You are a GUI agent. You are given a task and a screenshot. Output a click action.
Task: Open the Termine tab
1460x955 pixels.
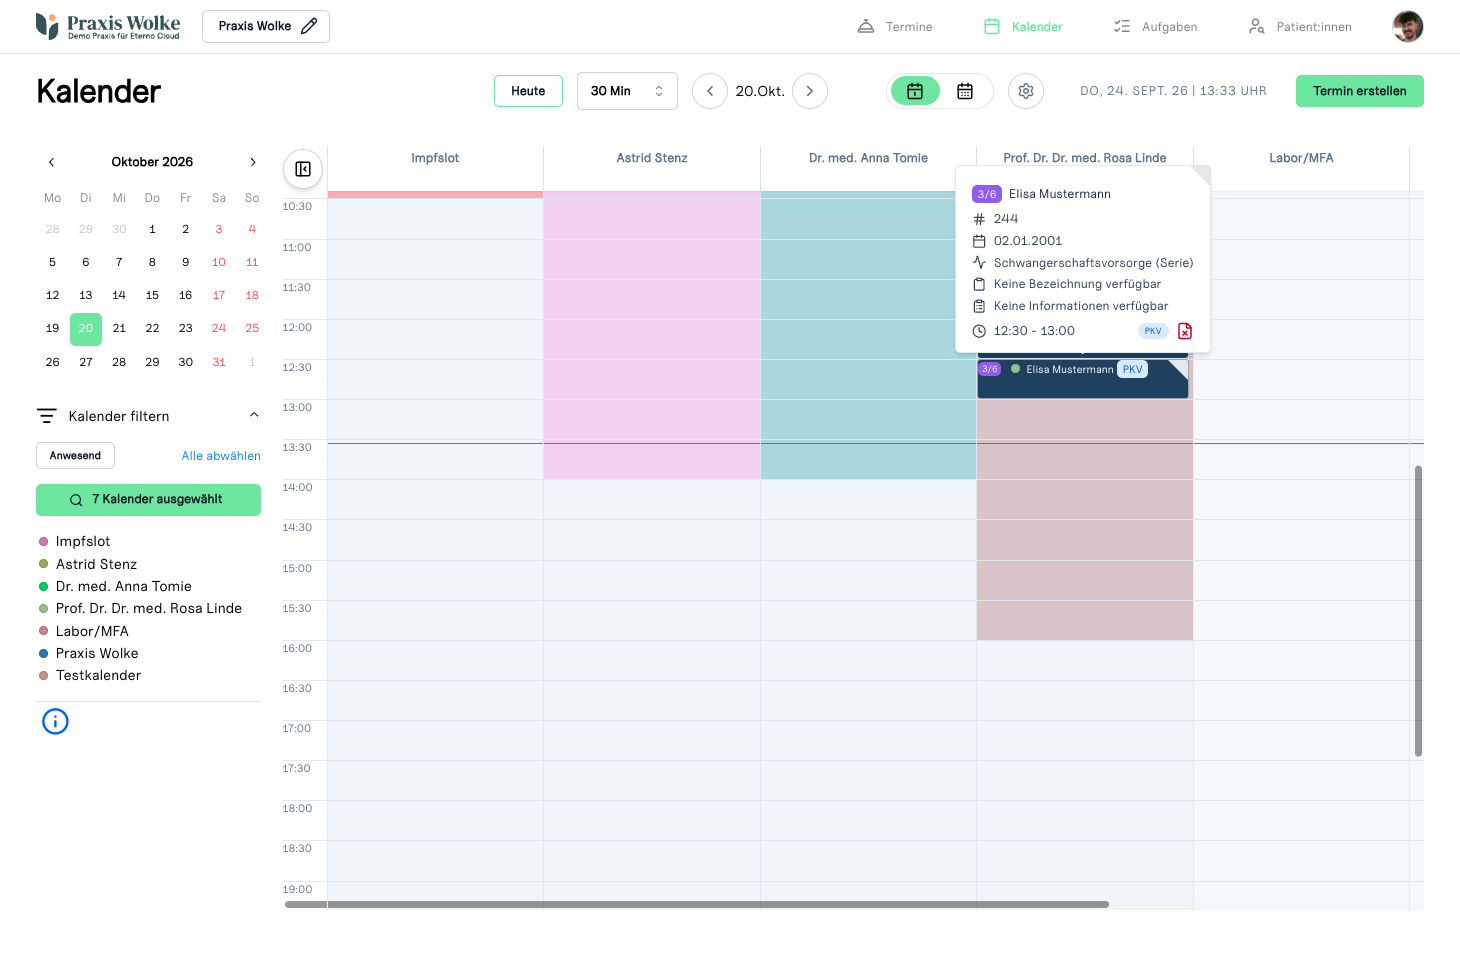point(895,27)
